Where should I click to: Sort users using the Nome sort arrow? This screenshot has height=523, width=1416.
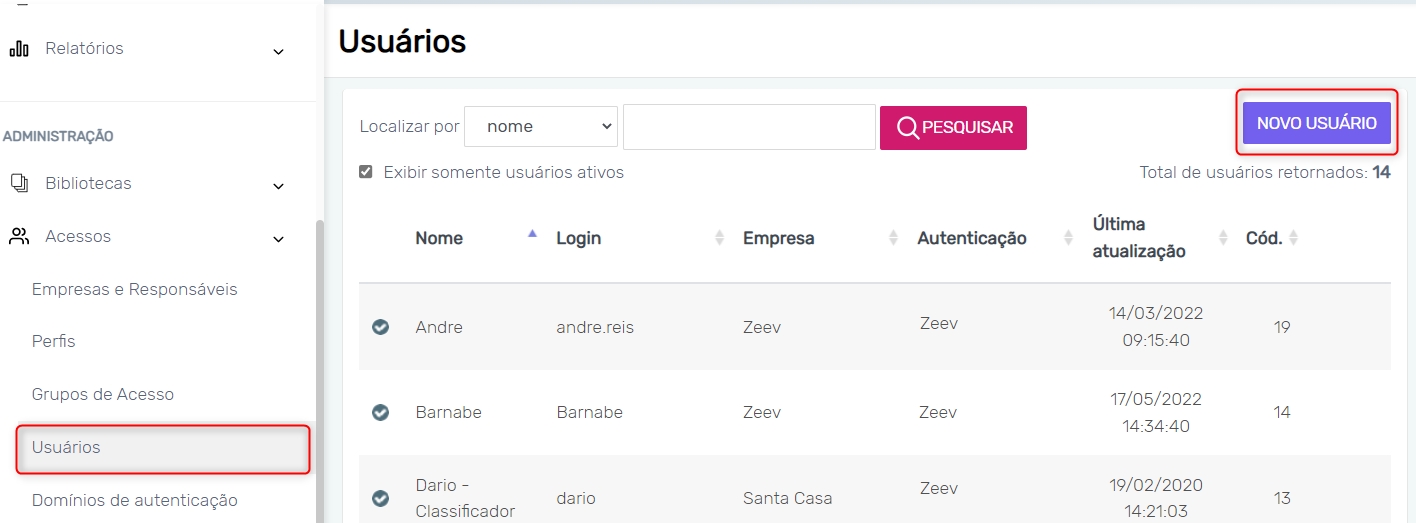(532, 233)
